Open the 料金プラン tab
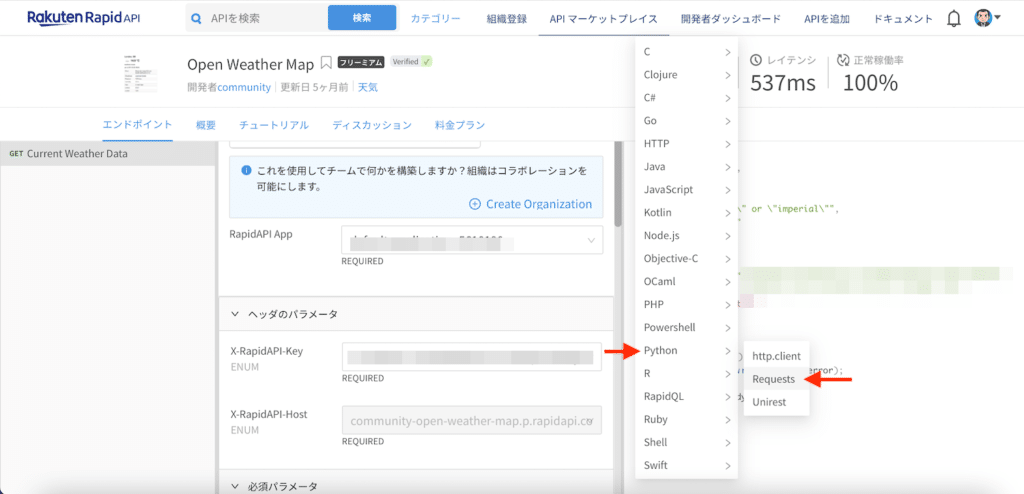This screenshot has height=494, width=1024. [x=460, y=126]
